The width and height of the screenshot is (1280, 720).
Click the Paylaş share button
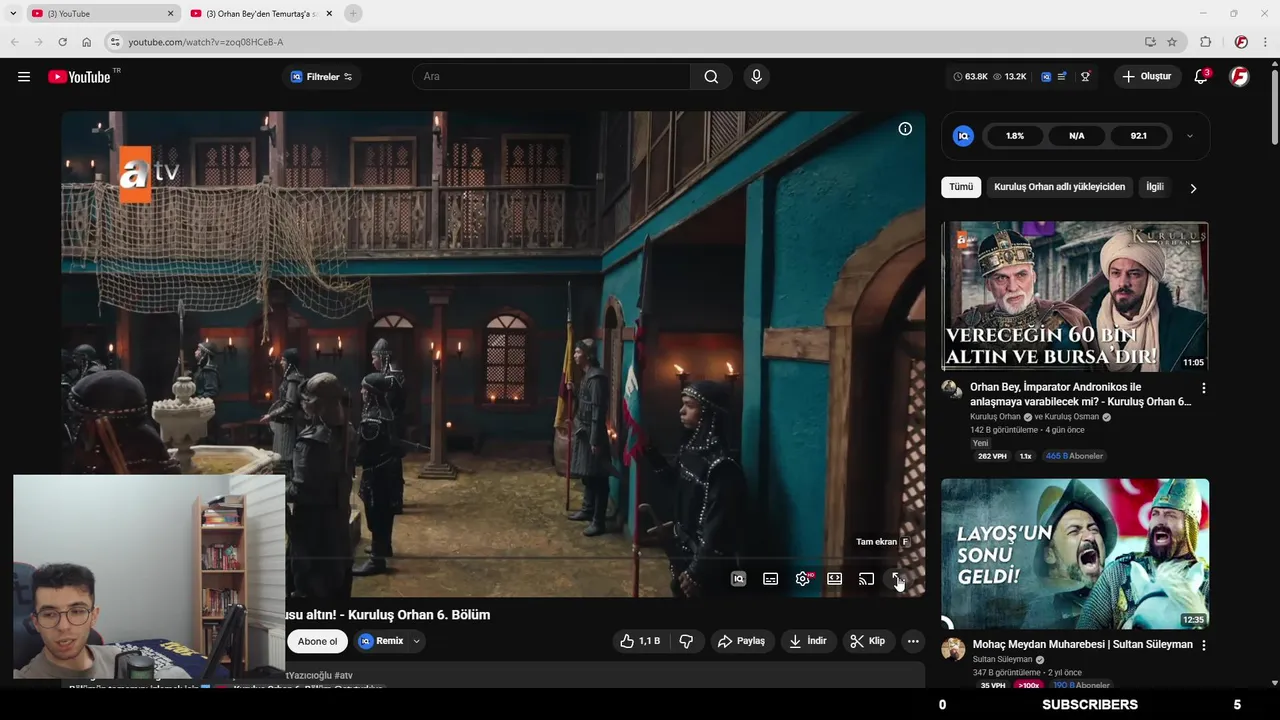coord(741,641)
